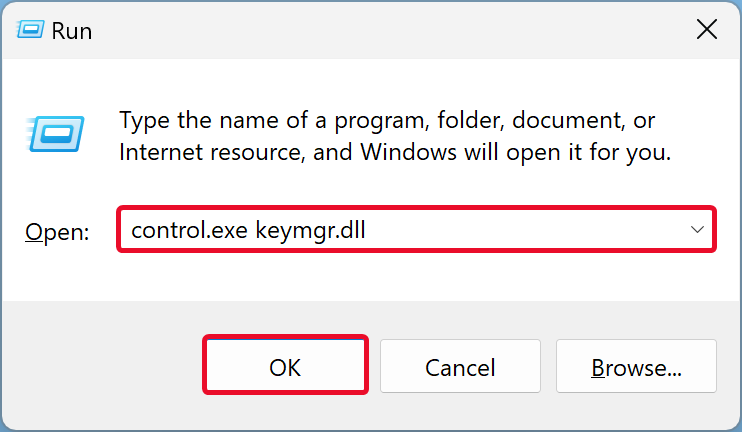
Task: Cancel the Run dialog
Action: click(460, 367)
